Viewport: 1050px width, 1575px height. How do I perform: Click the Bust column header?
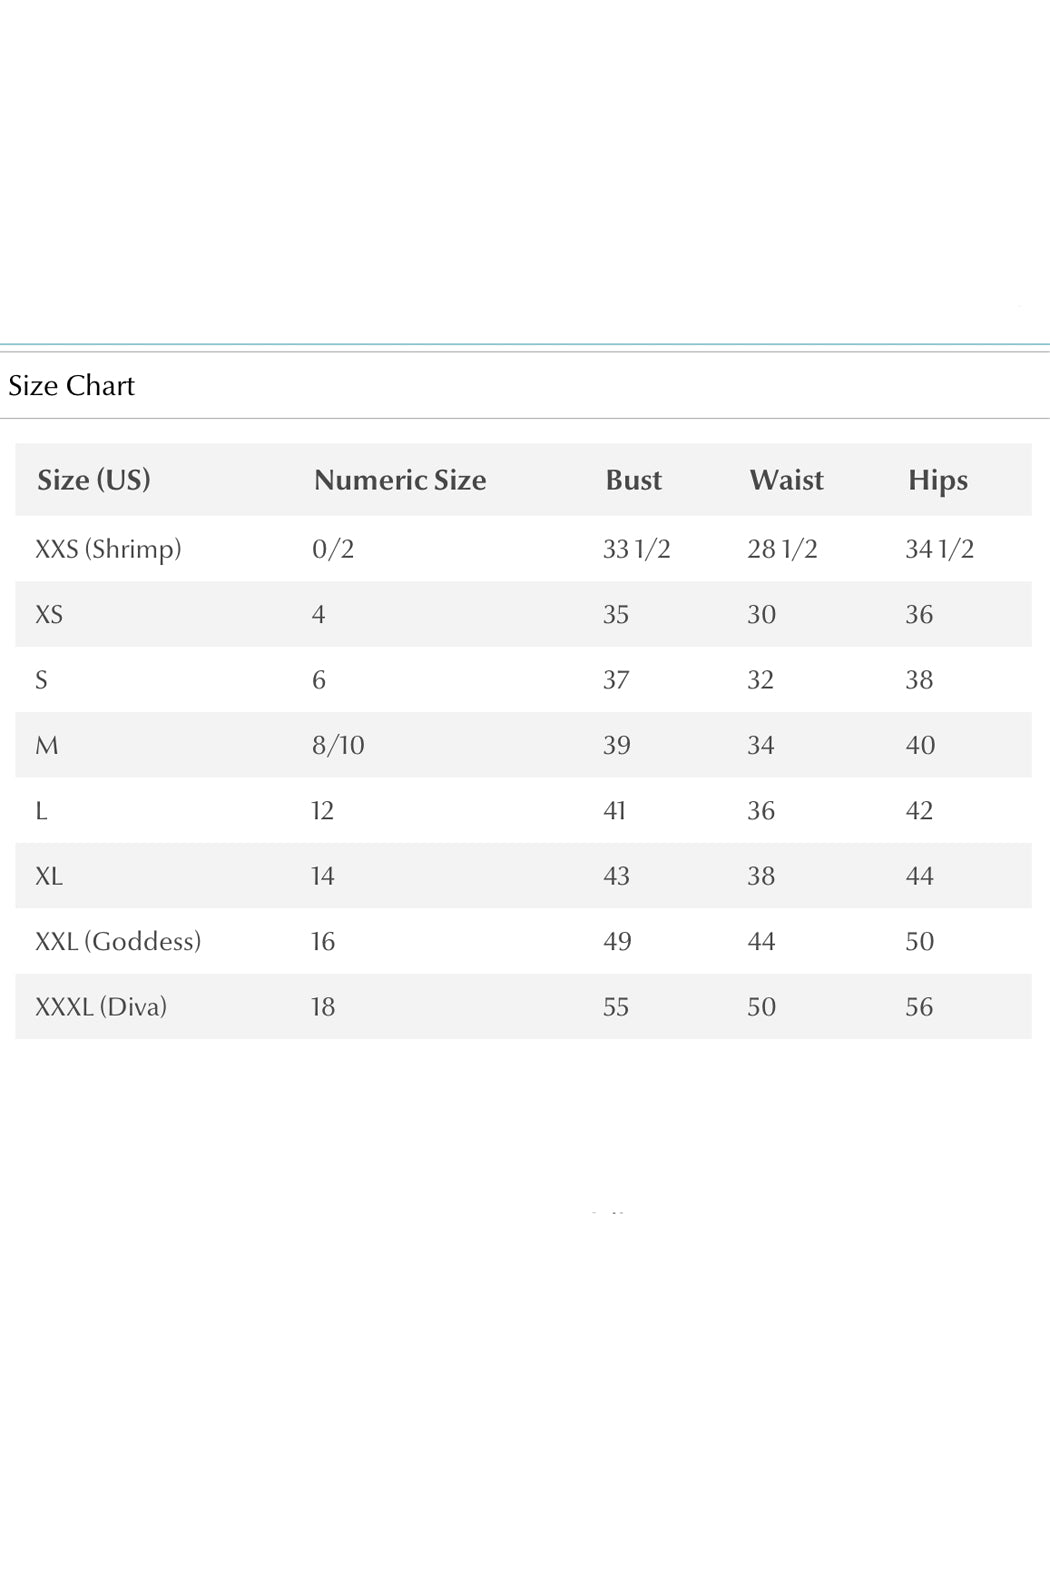click(633, 480)
